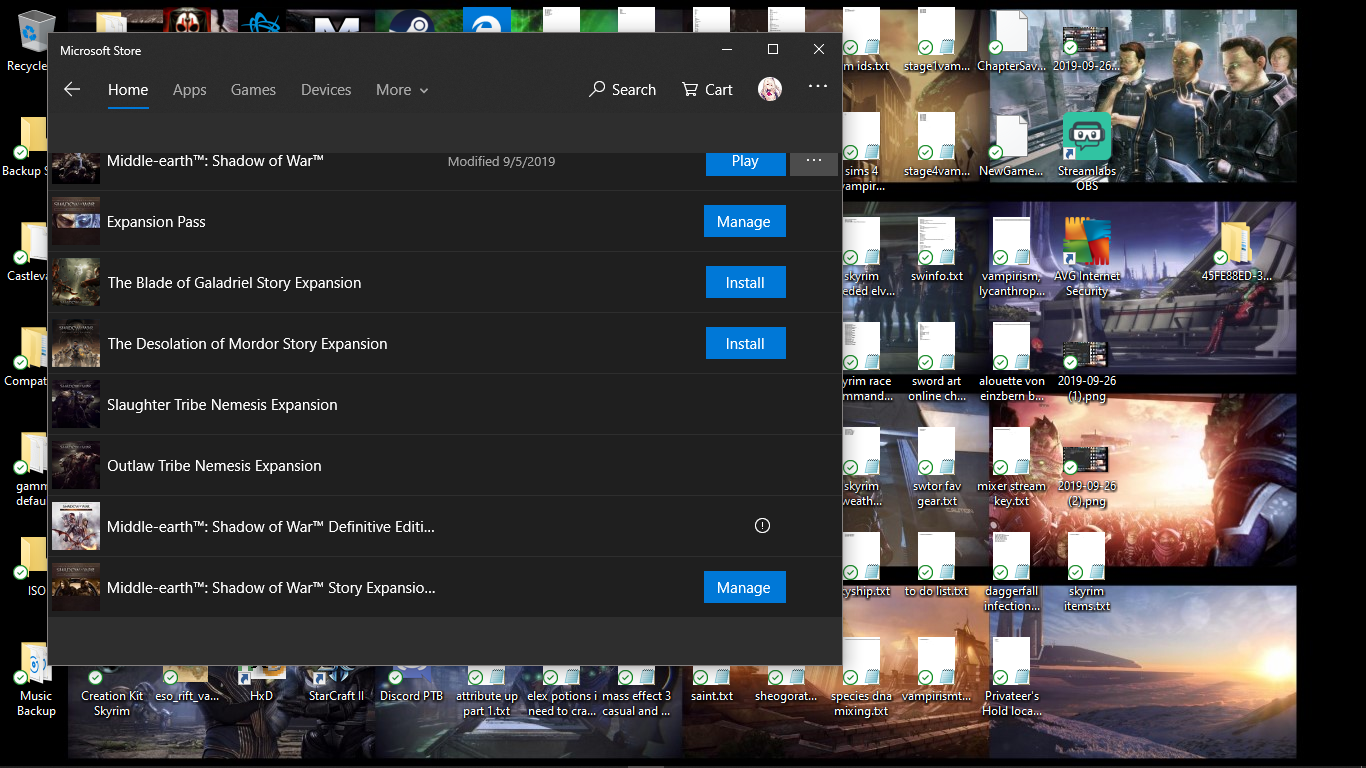Switch to the Apps tab
The height and width of the screenshot is (768, 1366).
pos(189,90)
